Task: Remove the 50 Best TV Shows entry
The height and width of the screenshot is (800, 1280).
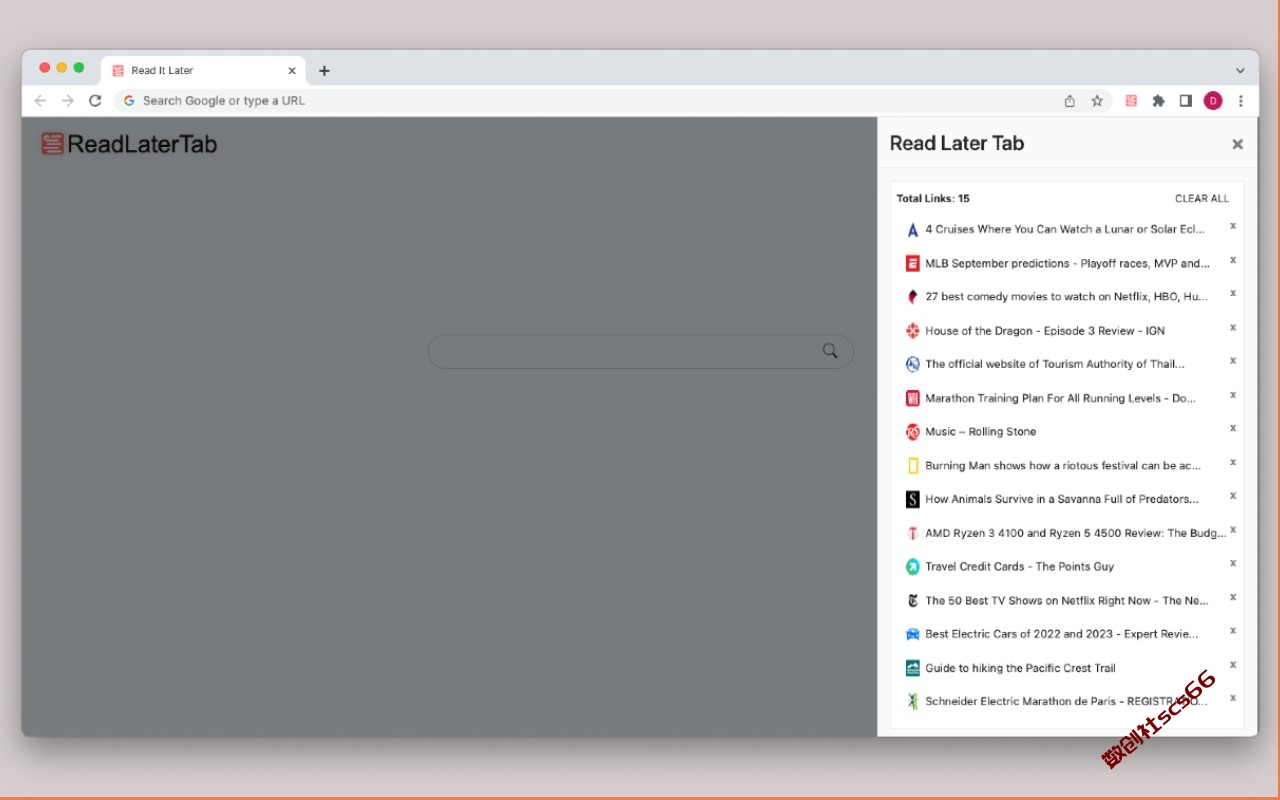Action: tap(1233, 597)
